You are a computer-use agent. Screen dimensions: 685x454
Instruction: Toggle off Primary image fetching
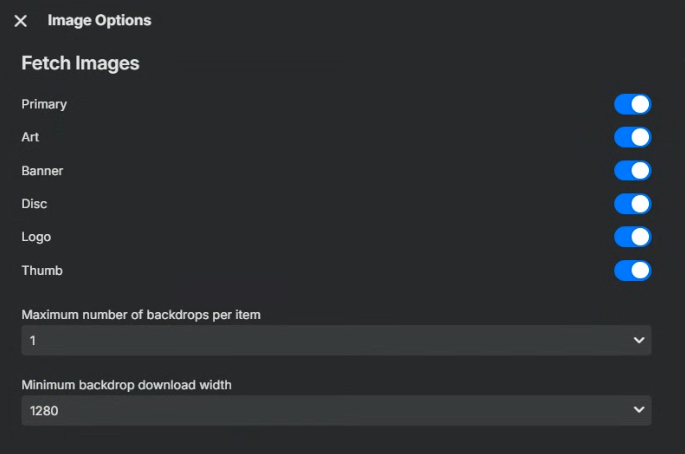[x=632, y=104]
